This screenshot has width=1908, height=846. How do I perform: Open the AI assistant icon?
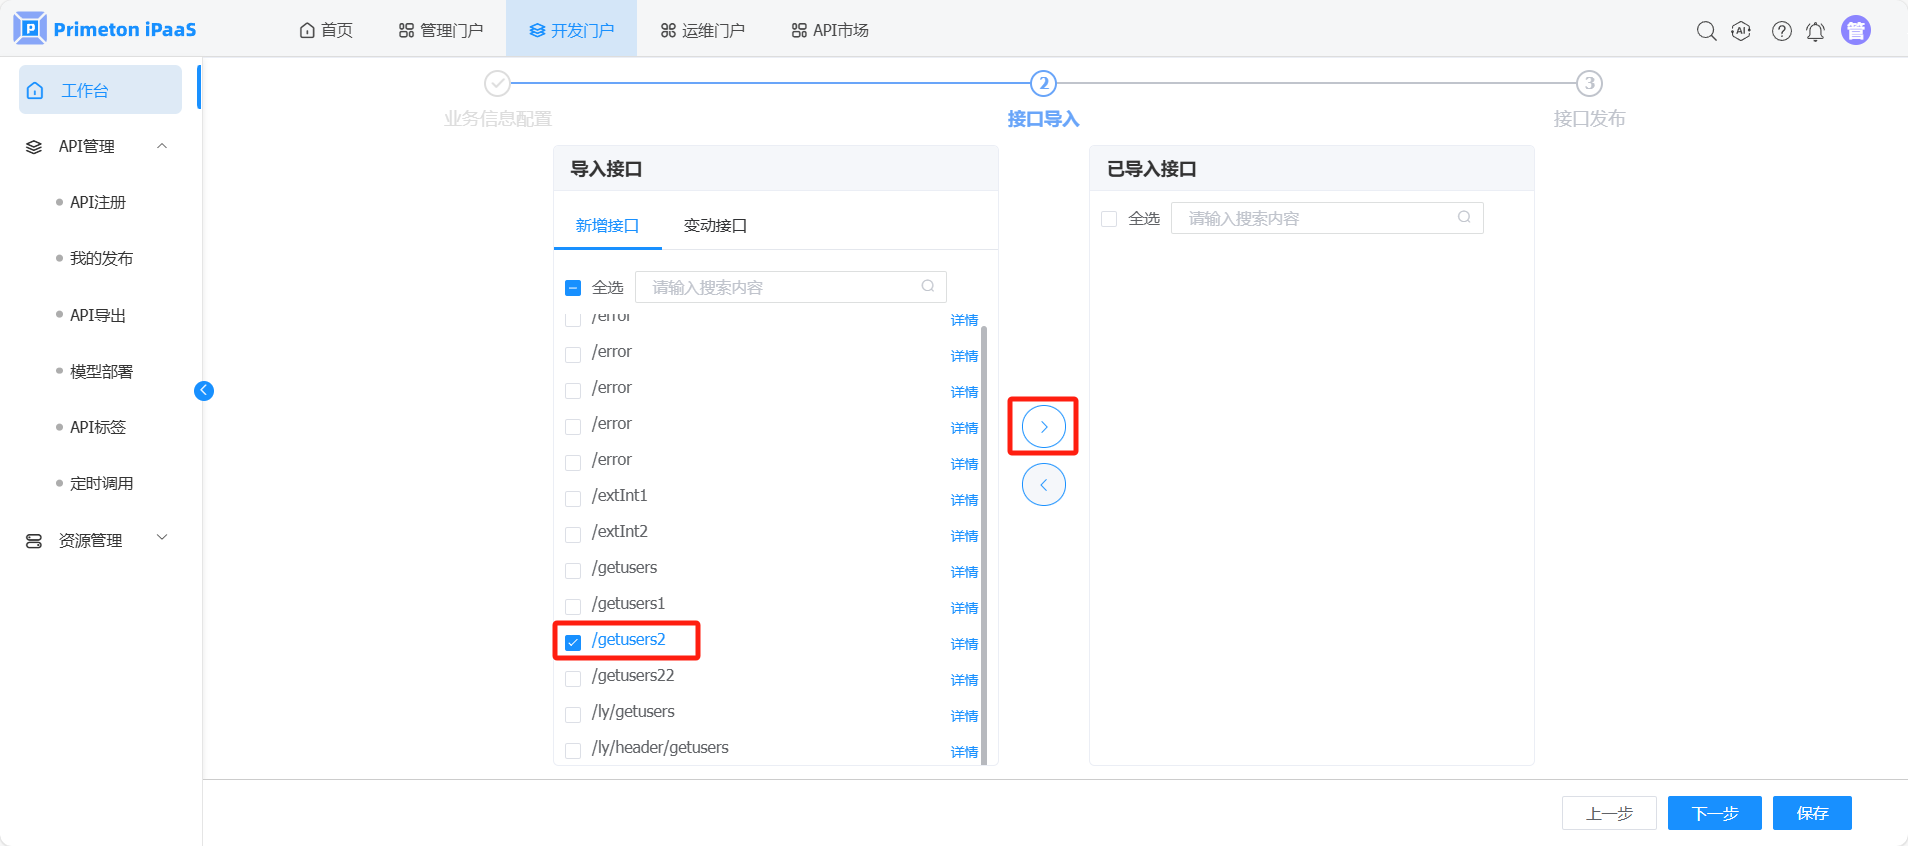click(x=1741, y=31)
